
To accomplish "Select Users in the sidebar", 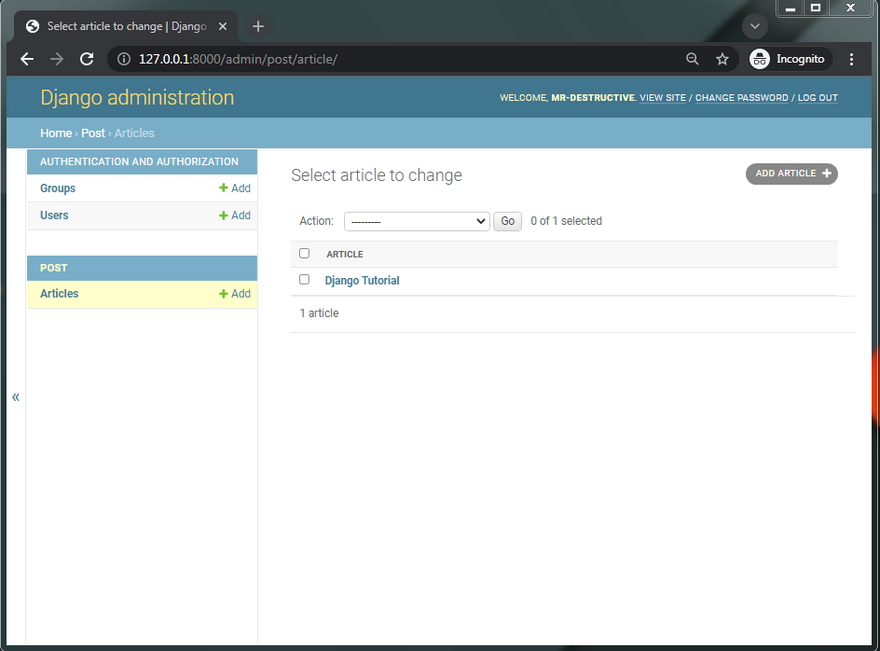I will click(54, 215).
